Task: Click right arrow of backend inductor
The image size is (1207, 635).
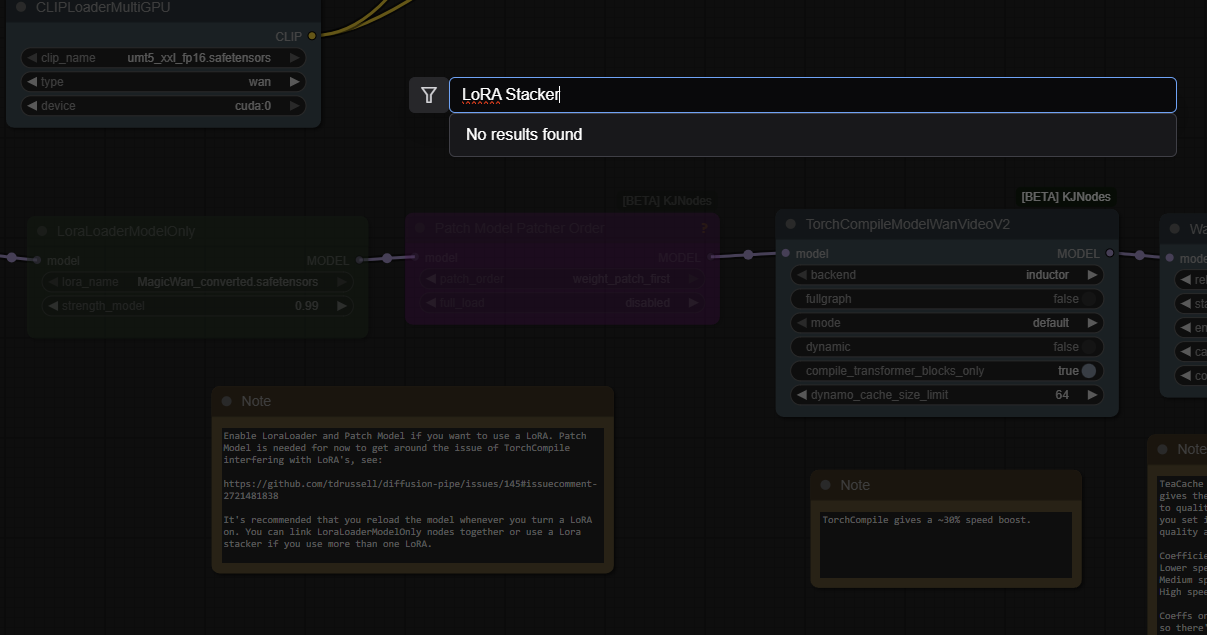Action: click(x=1092, y=275)
